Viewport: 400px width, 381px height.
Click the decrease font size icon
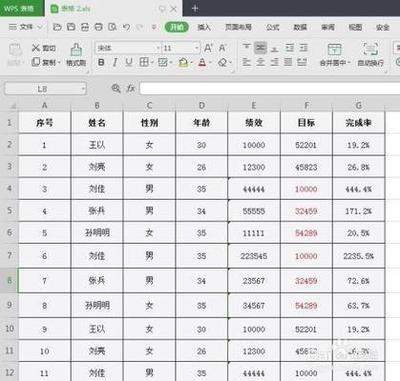[222, 48]
